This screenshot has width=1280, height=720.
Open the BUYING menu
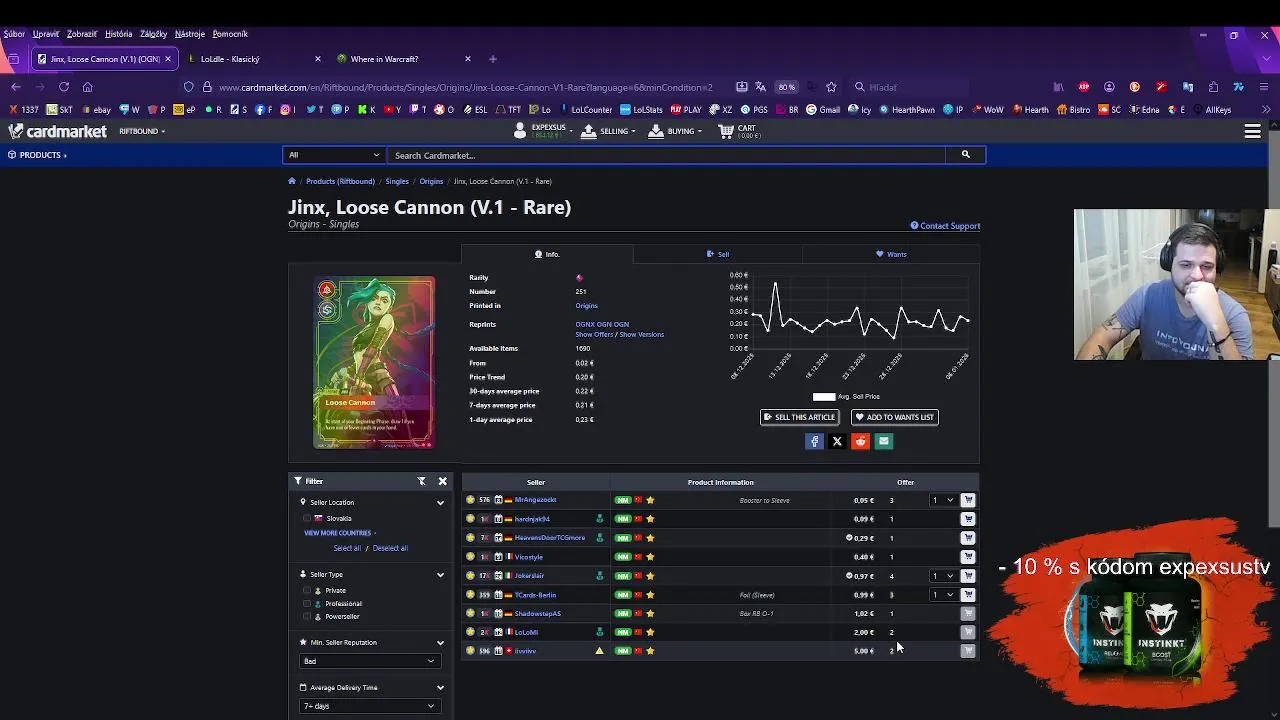pos(675,131)
